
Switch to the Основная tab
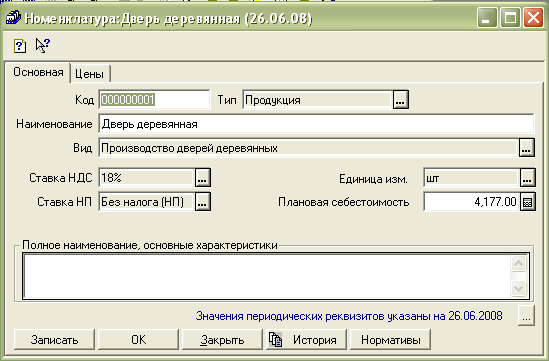click(x=38, y=72)
